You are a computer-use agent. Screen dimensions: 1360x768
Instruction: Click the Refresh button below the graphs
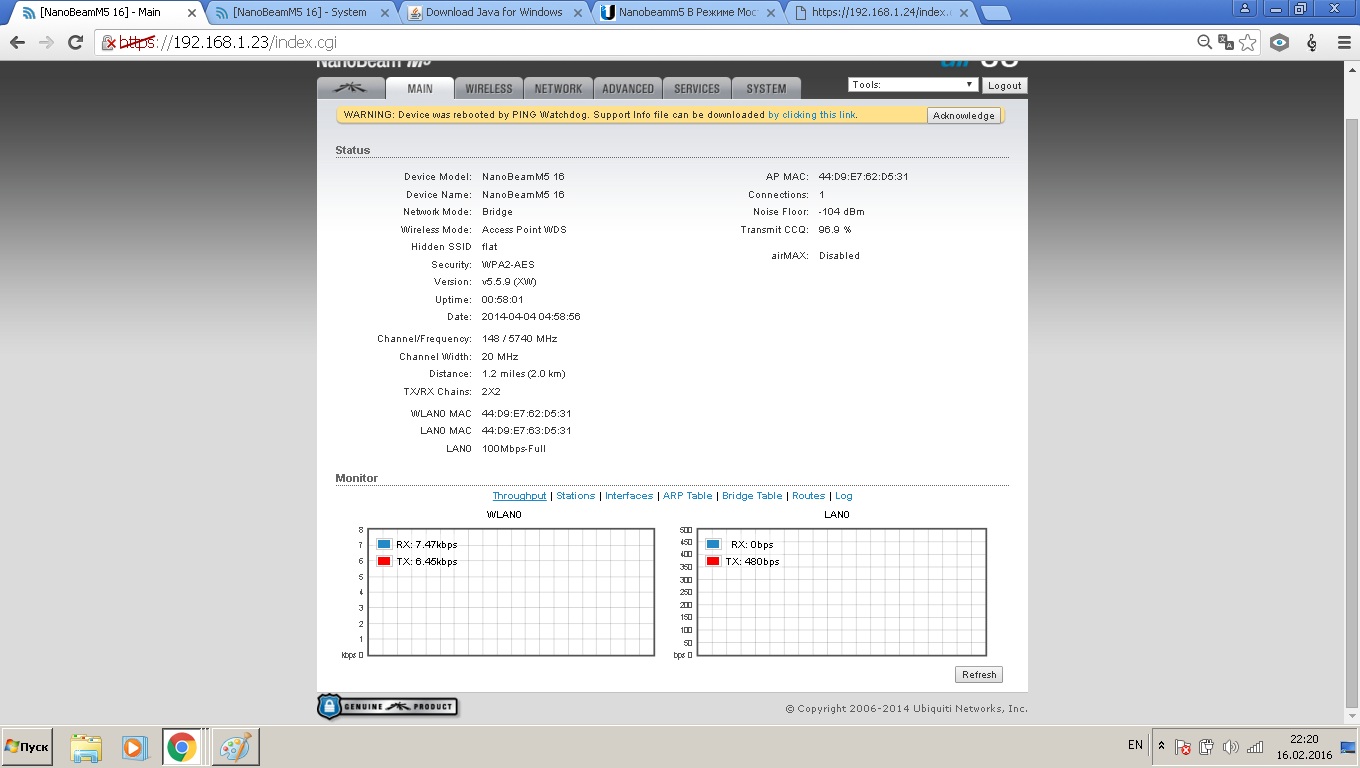pos(979,674)
